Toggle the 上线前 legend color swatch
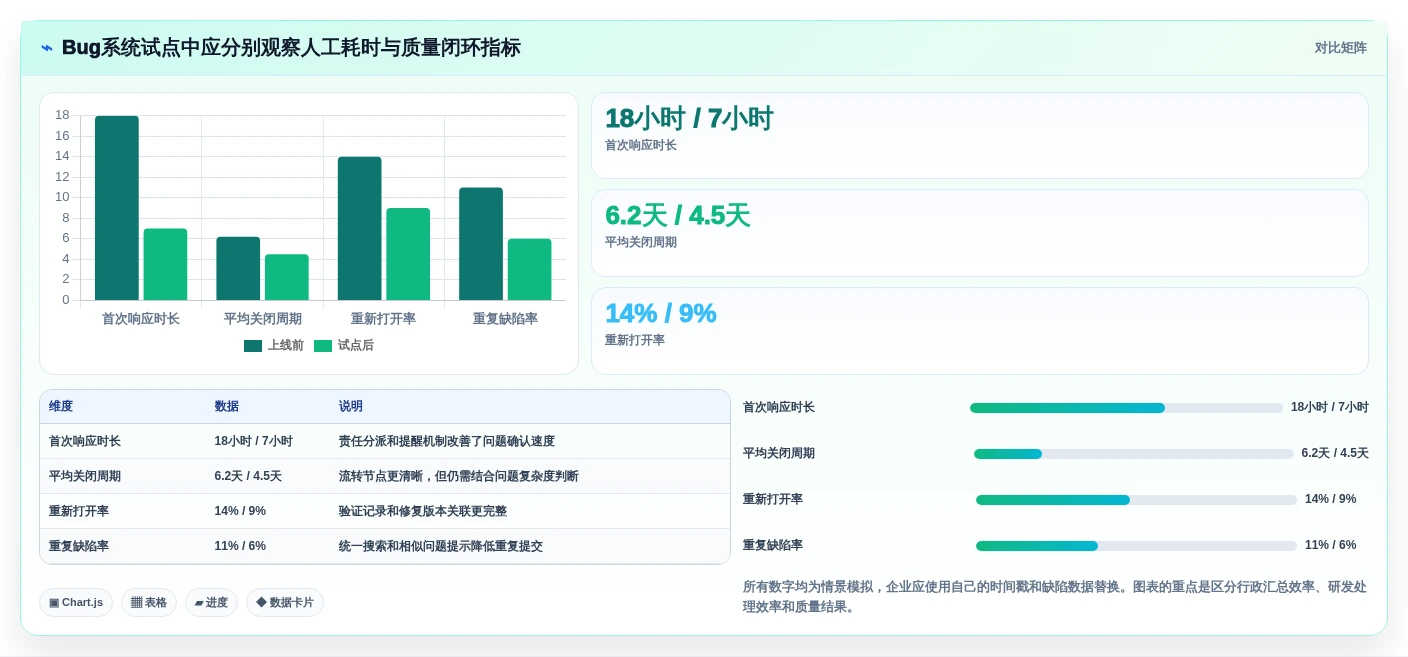The height and width of the screenshot is (657, 1408). 253,346
